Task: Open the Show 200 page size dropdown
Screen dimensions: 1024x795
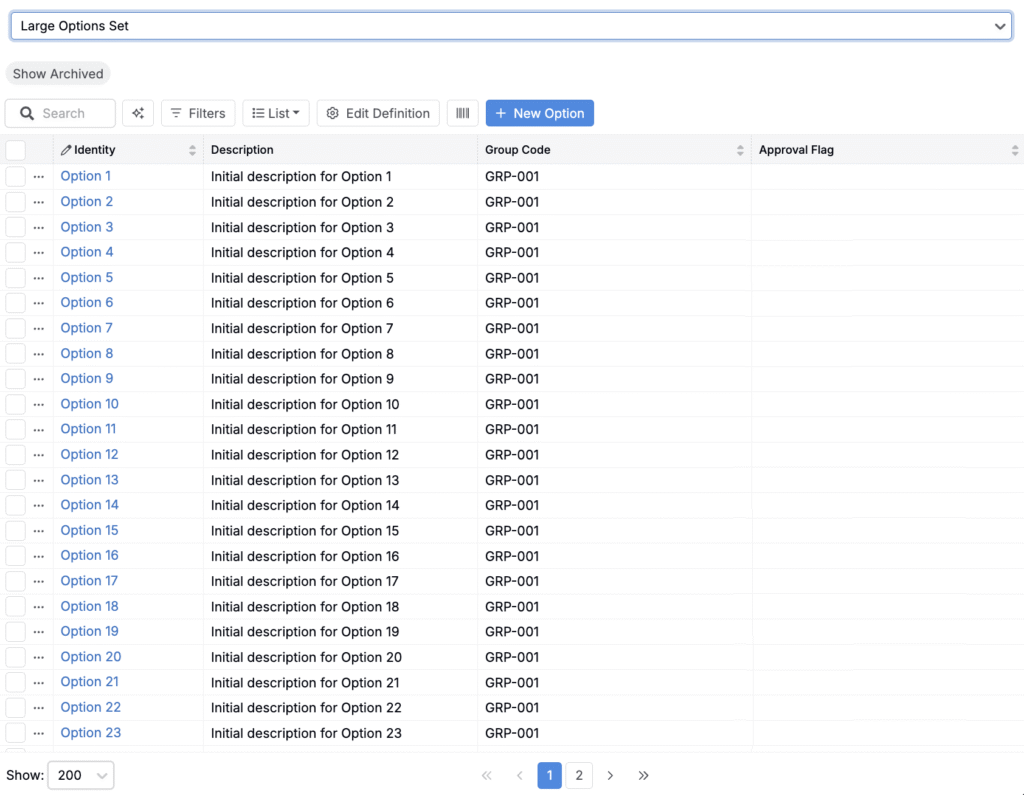Action: click(80, 775)
